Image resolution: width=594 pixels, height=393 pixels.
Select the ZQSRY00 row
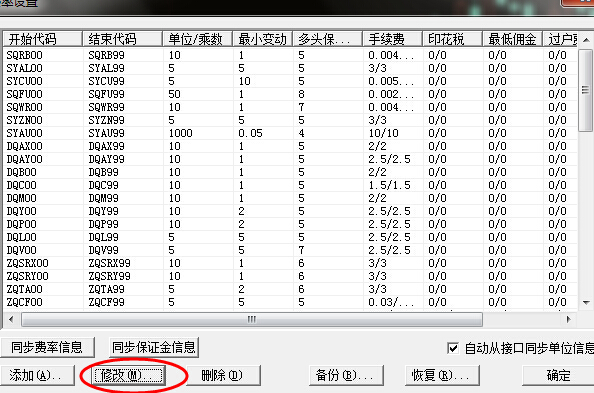tap(290, 276)
